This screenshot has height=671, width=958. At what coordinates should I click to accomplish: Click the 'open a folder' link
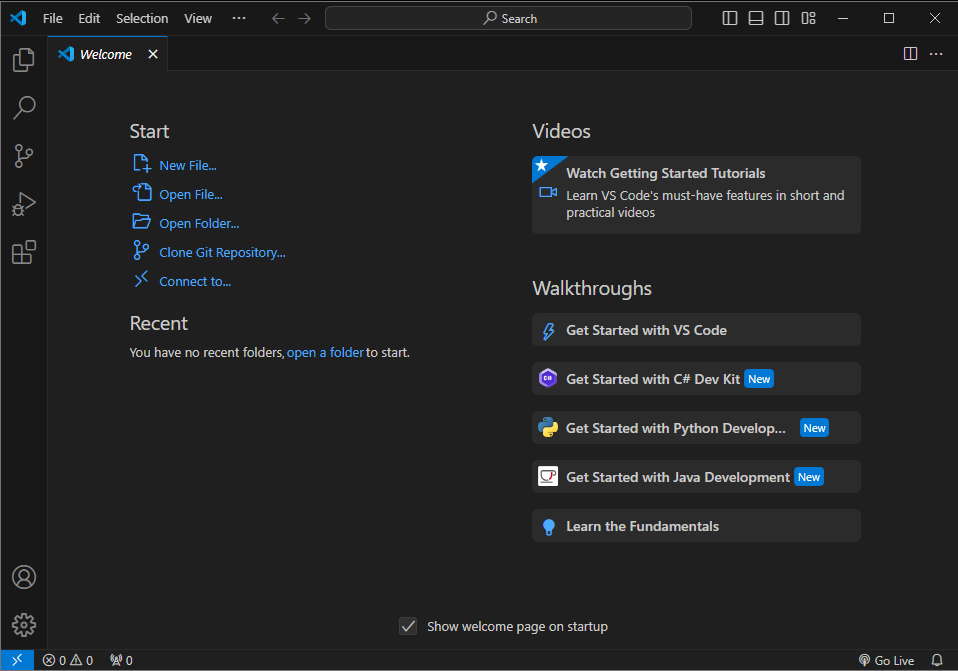[x=325, y=352]
